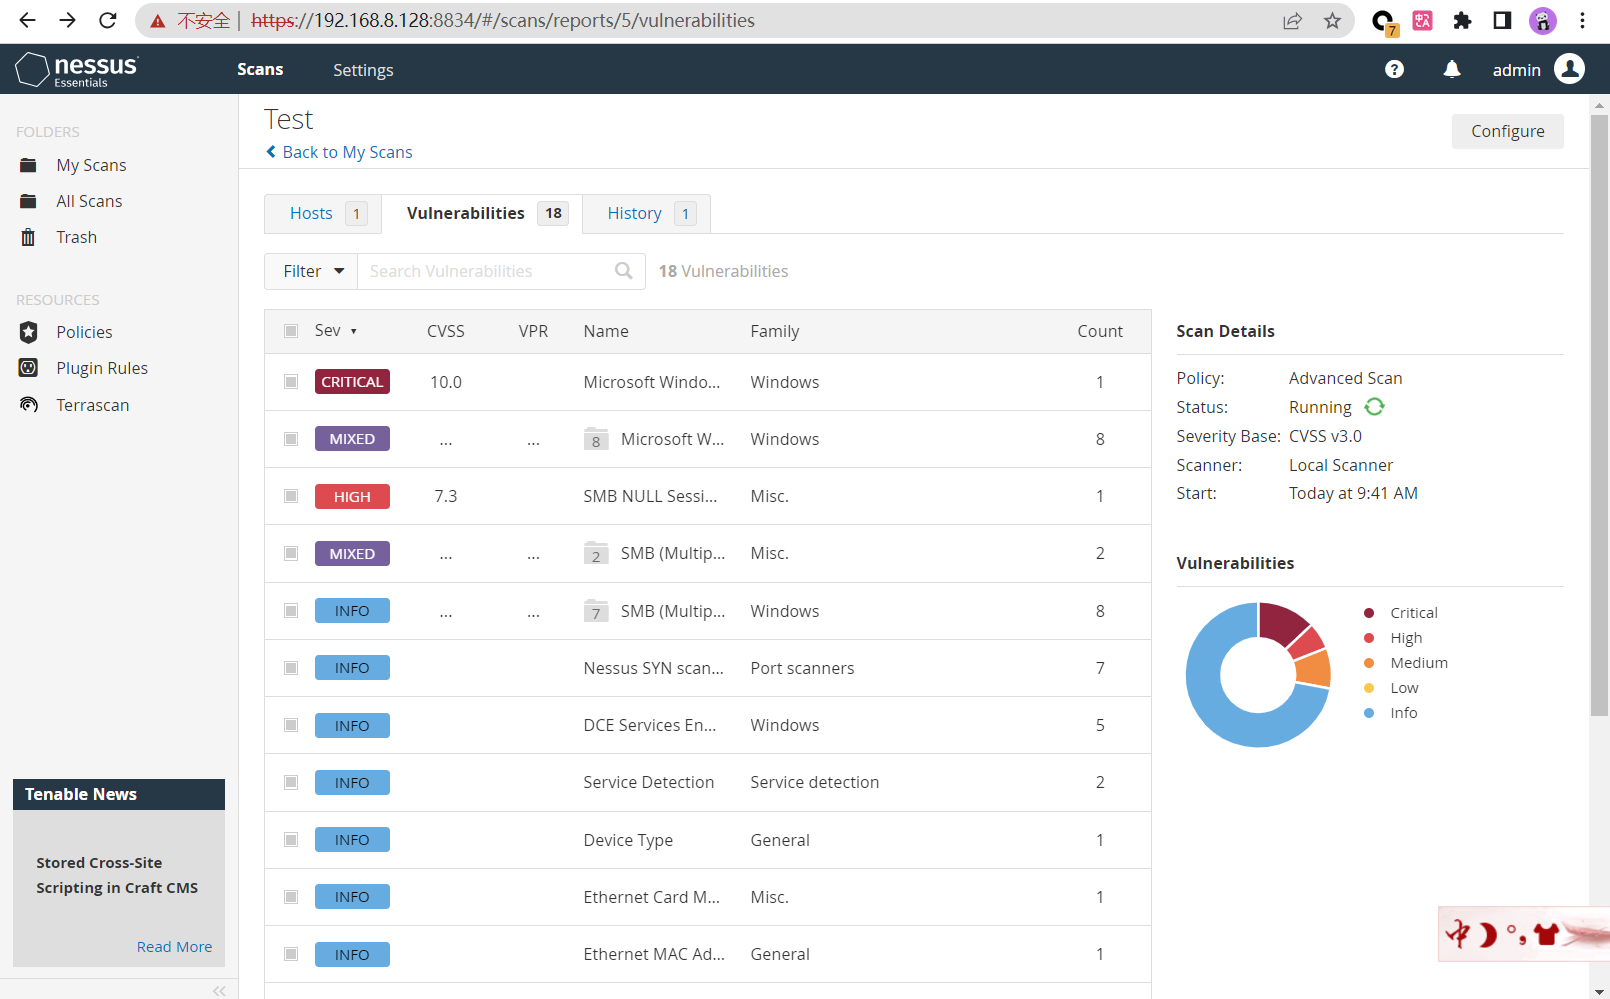
Task: Click the Terrascan icon
Action: point(29,405)
